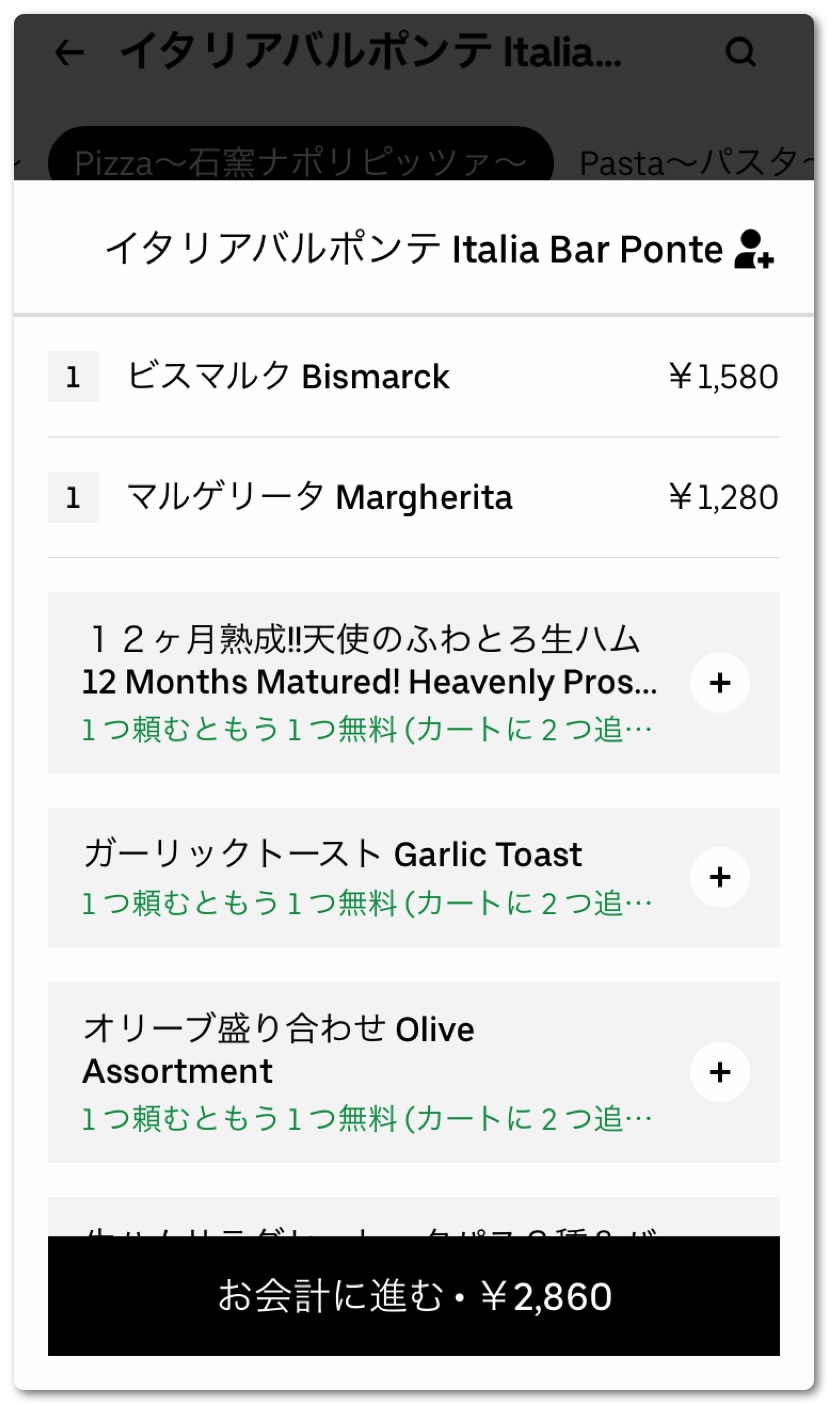The image size is (828, 1404).
Task: Add Olive Assortment using plus icon
Action: 719,1072
